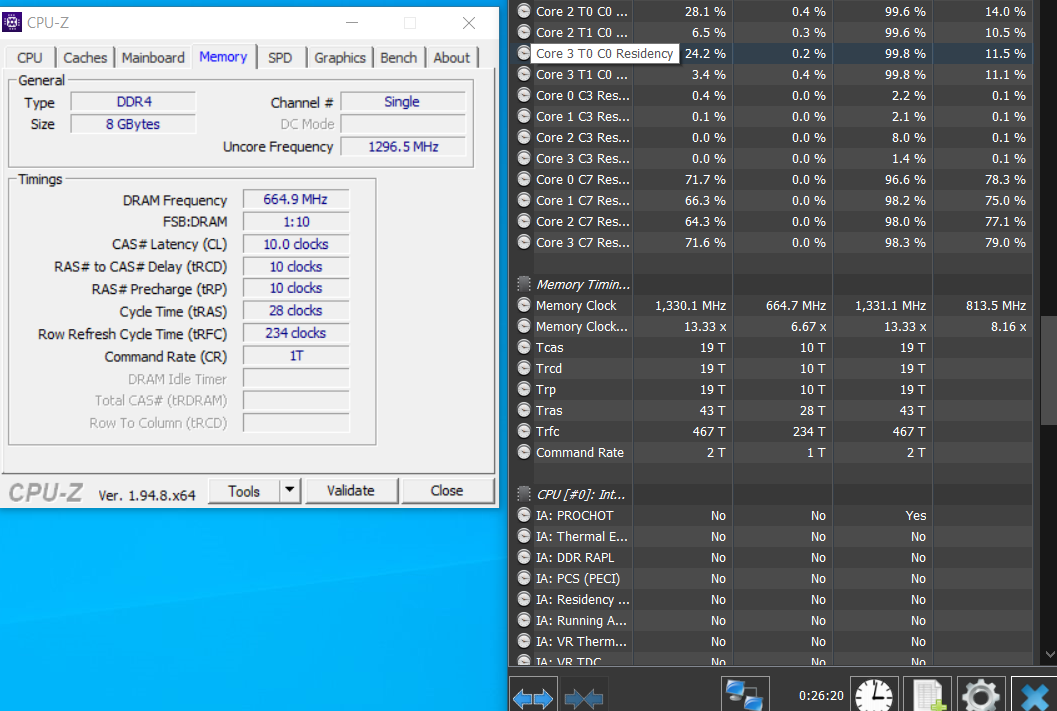Switch to the Graphics tab

(340, 58)
